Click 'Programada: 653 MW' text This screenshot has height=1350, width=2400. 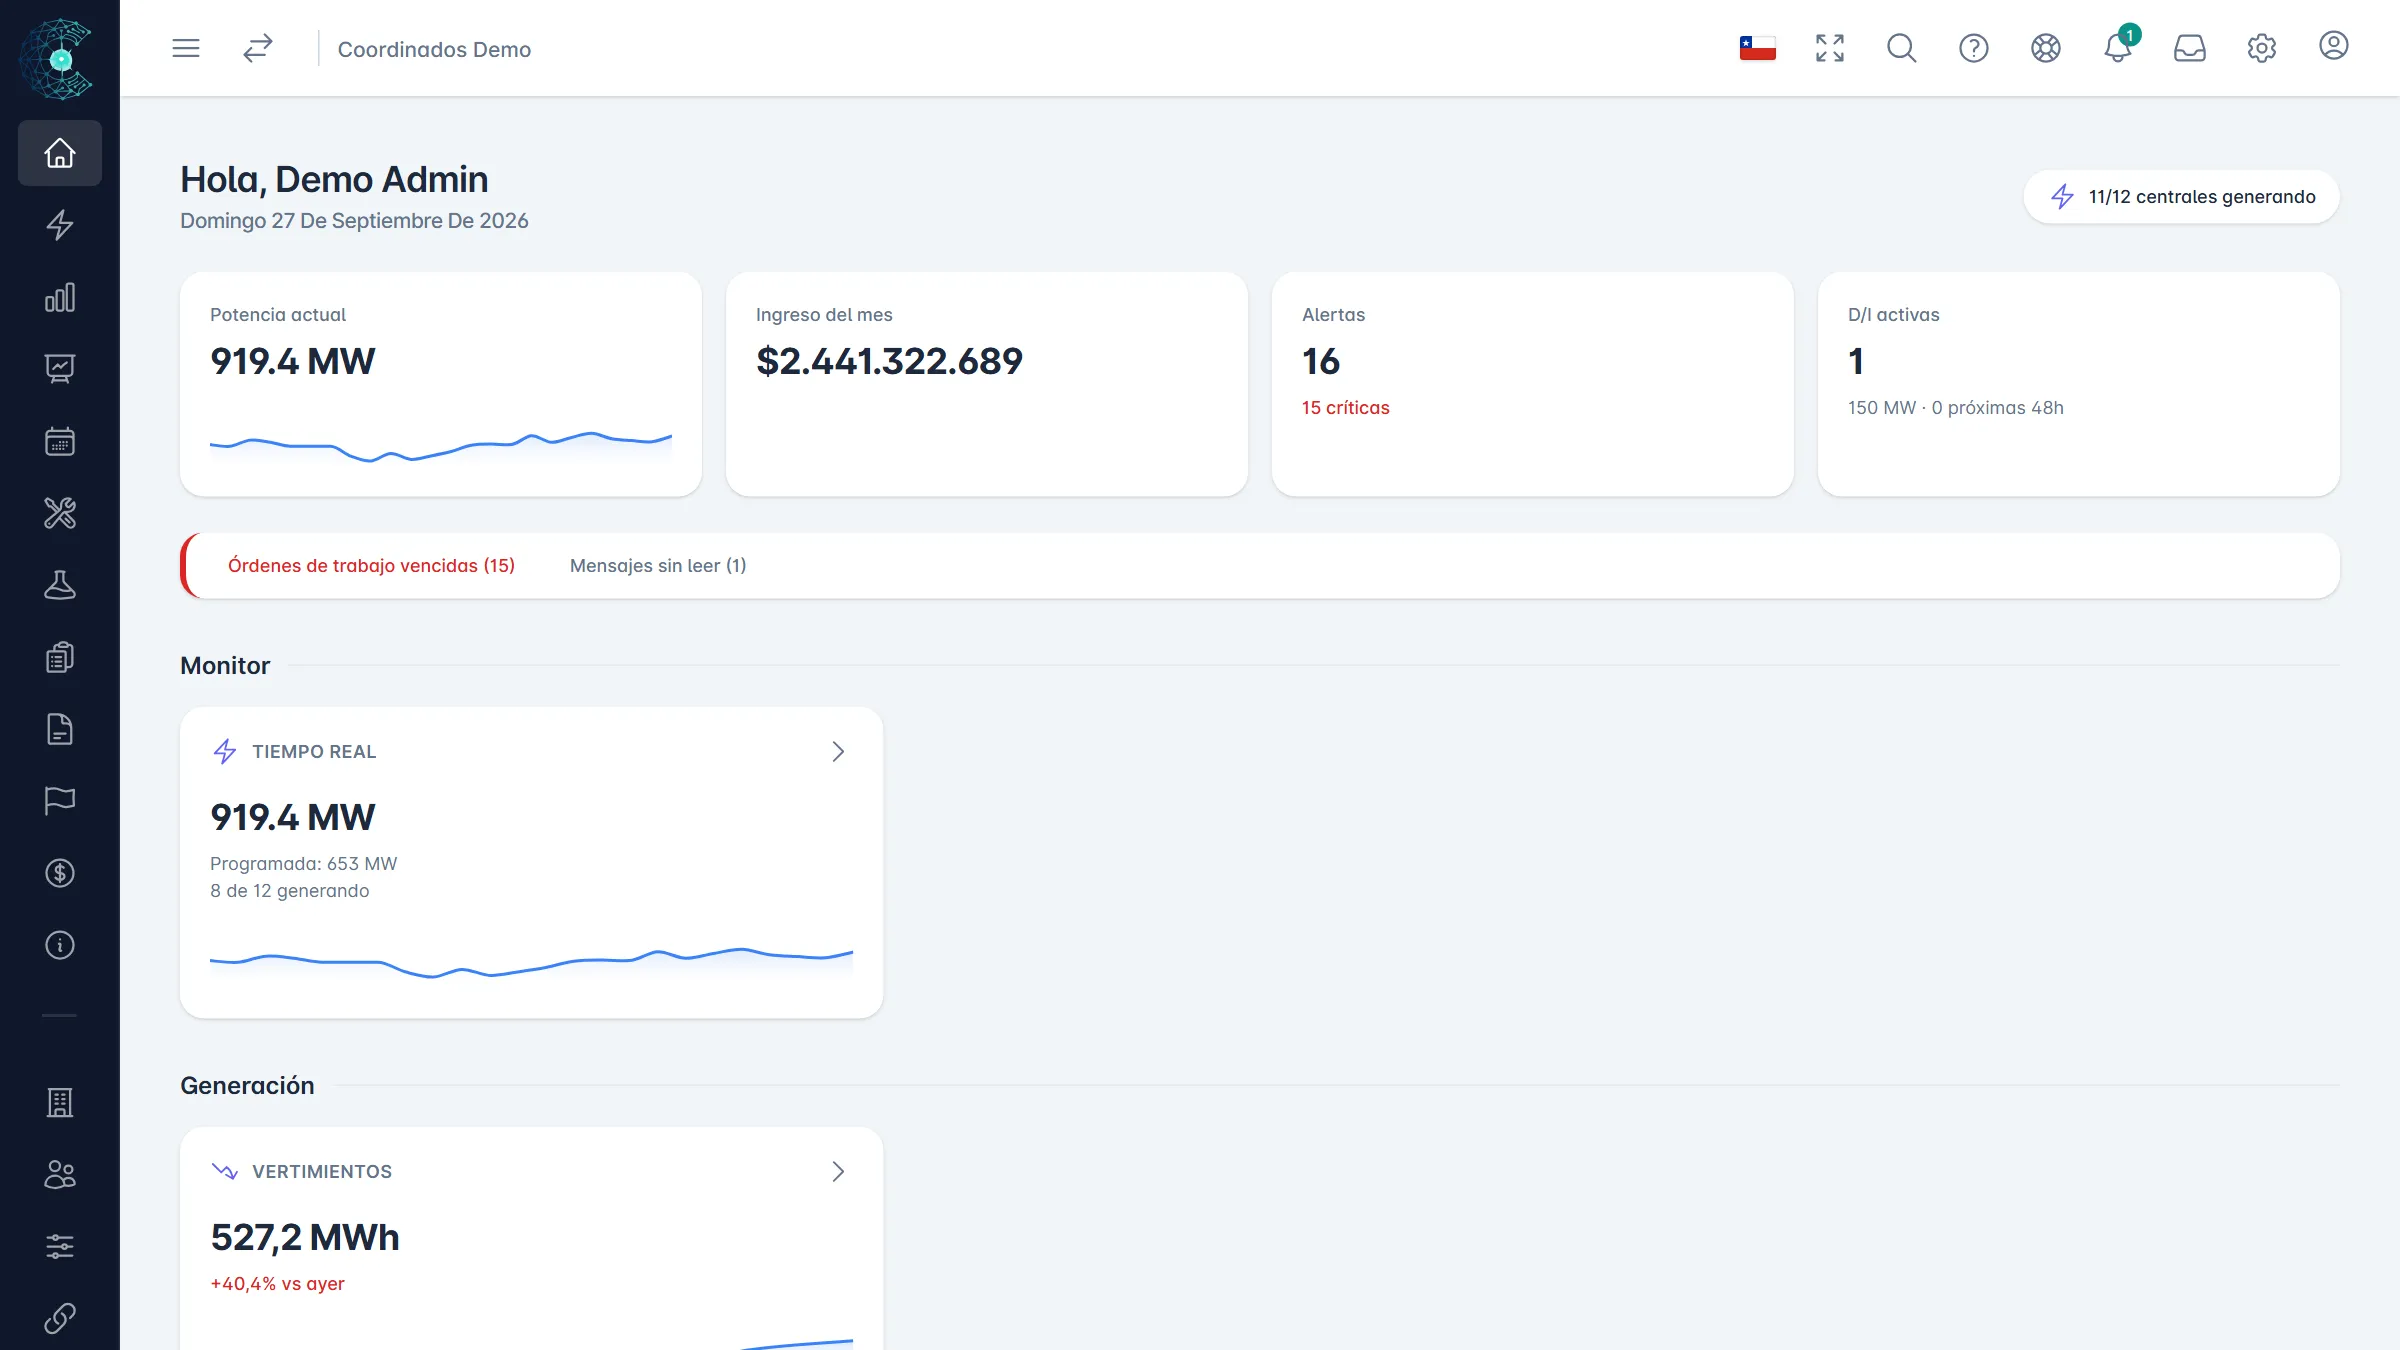point(304,864)
